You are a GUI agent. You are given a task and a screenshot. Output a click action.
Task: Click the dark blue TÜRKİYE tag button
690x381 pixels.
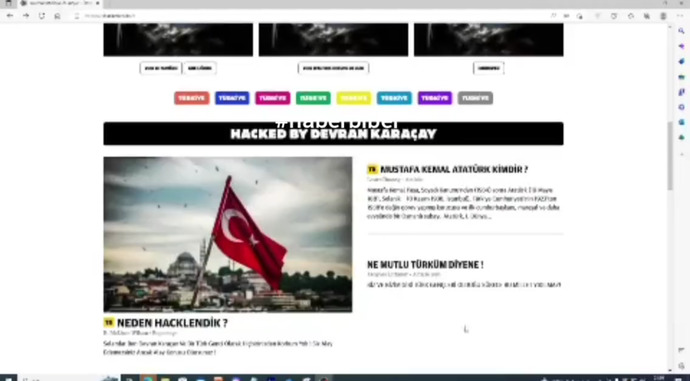232,98
